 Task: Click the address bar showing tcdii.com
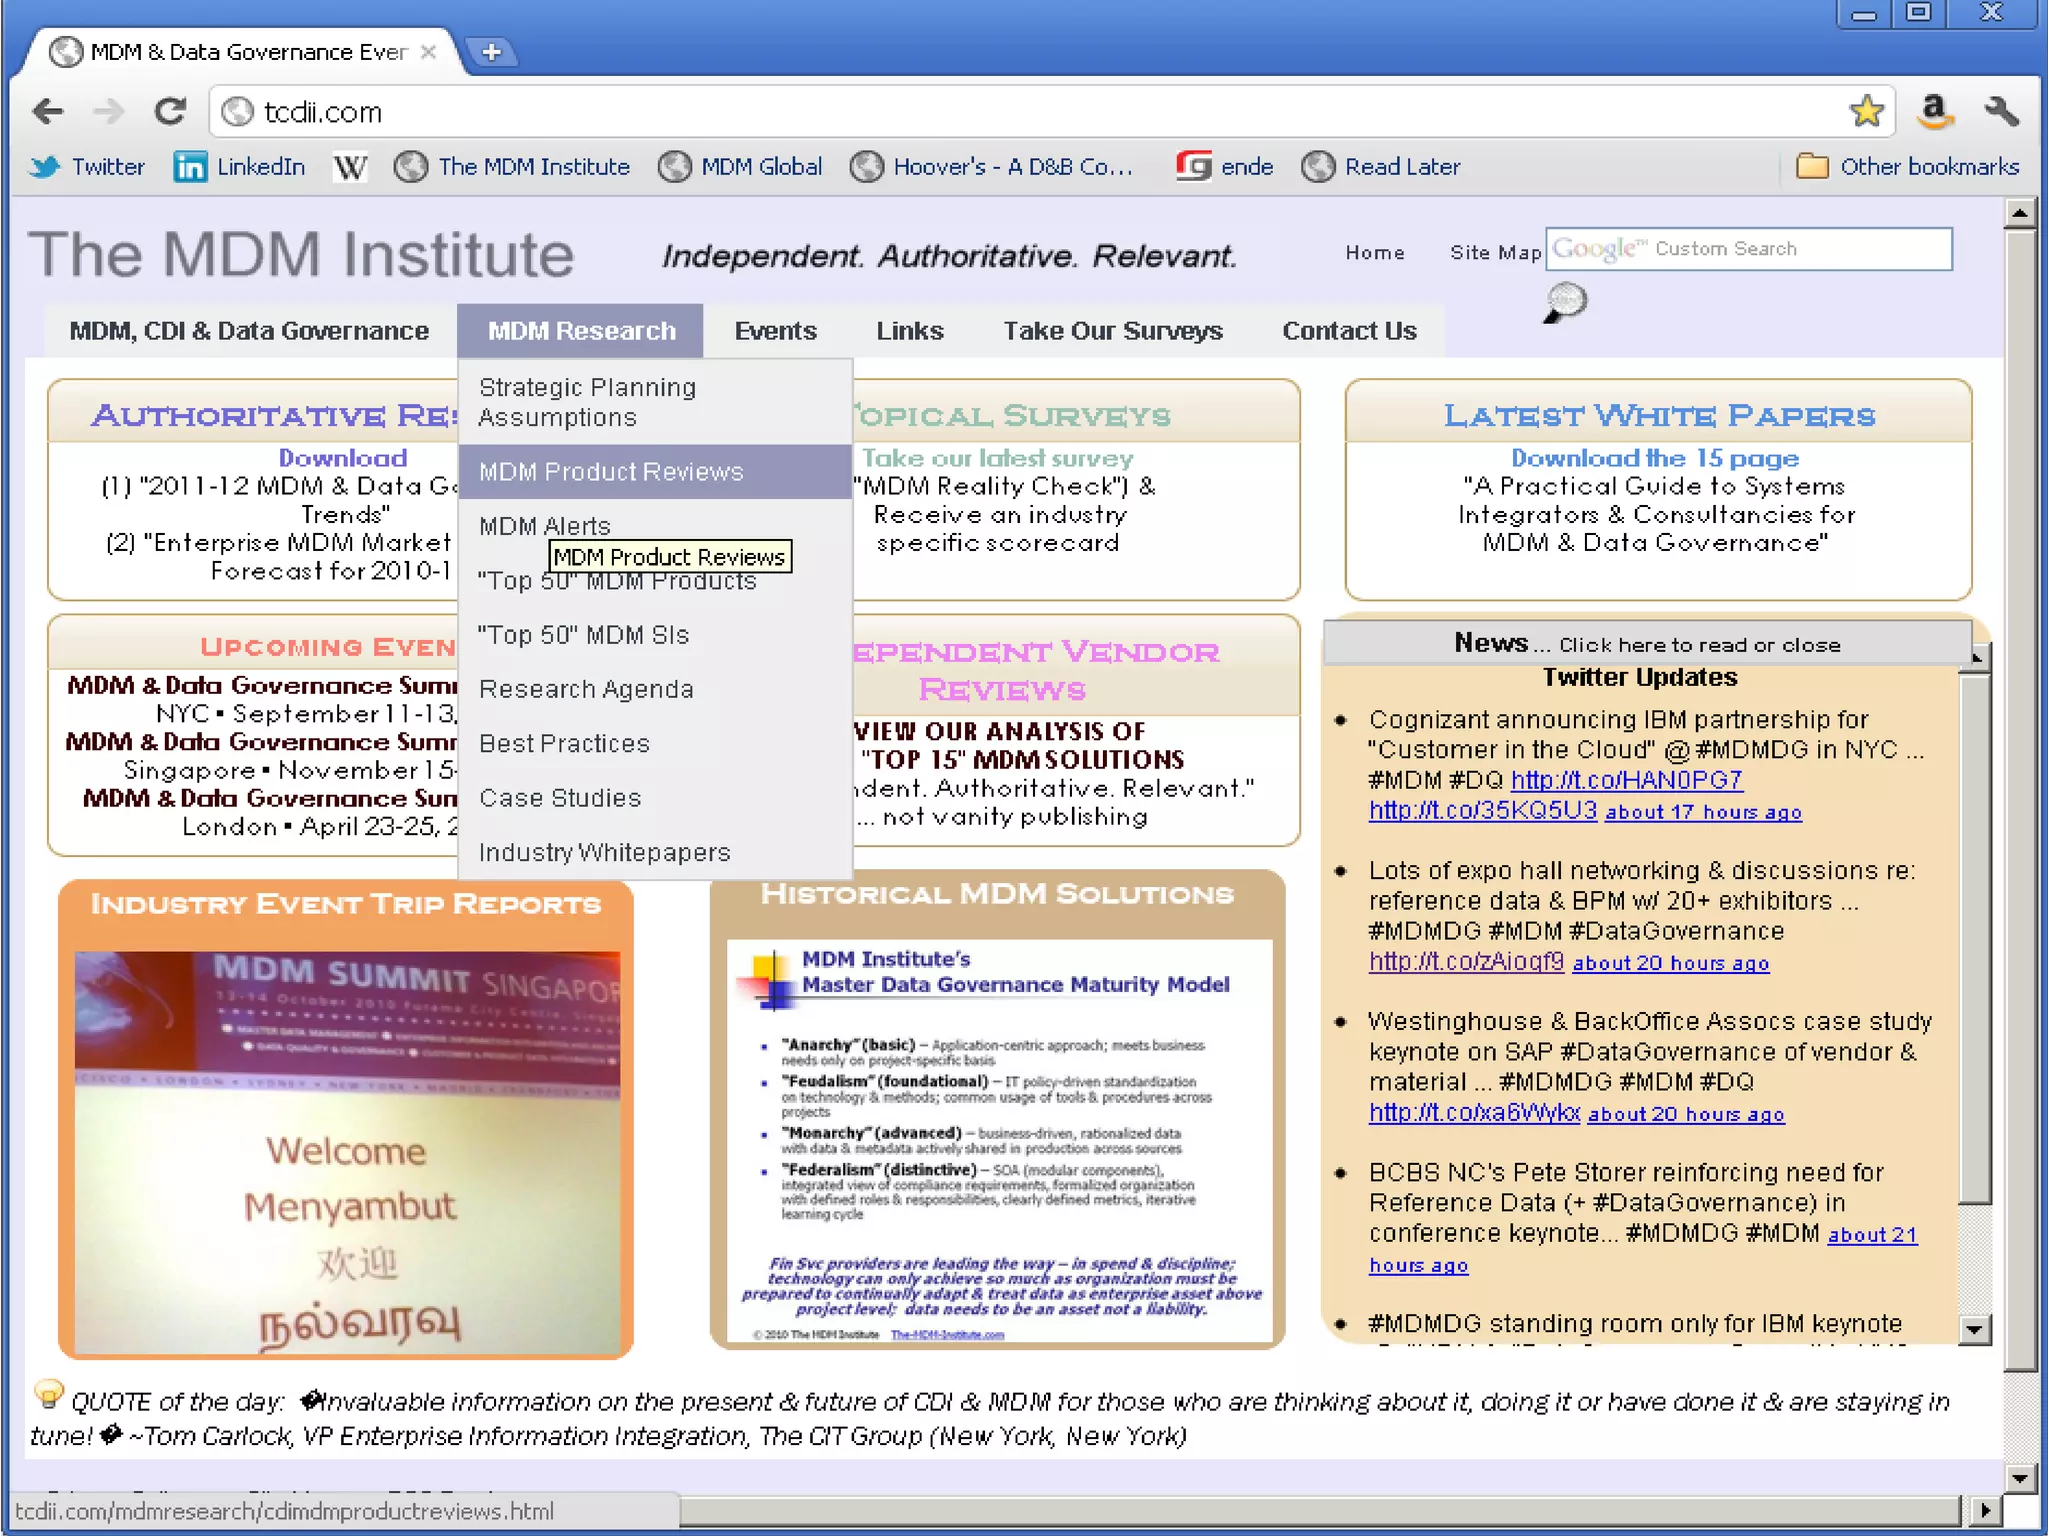pyautogui.click(x=1030, y=111)
